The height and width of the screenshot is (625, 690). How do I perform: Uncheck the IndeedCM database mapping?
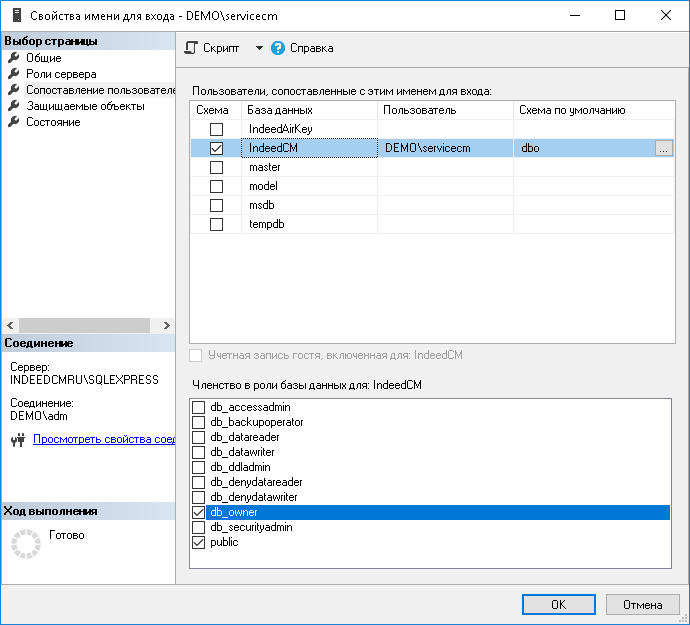[x=216, y=148]
